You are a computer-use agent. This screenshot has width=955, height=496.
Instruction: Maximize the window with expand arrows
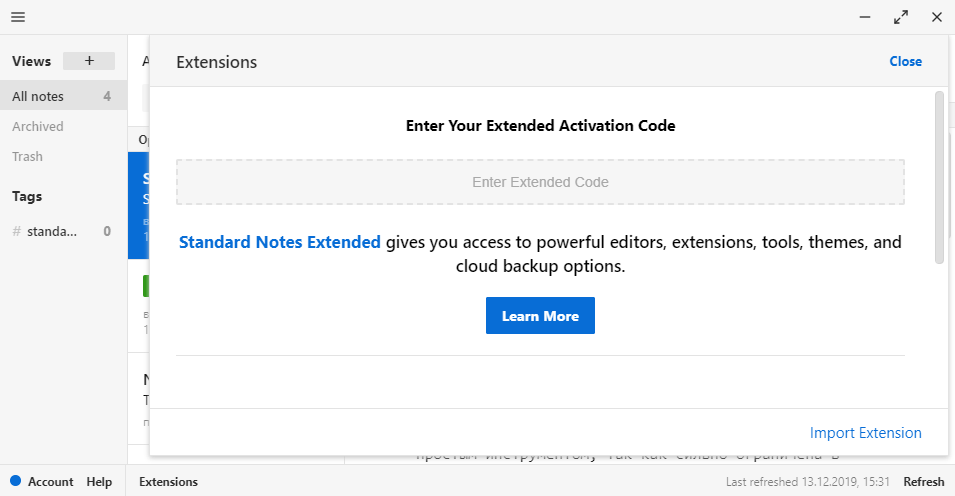tap(901, 17)
